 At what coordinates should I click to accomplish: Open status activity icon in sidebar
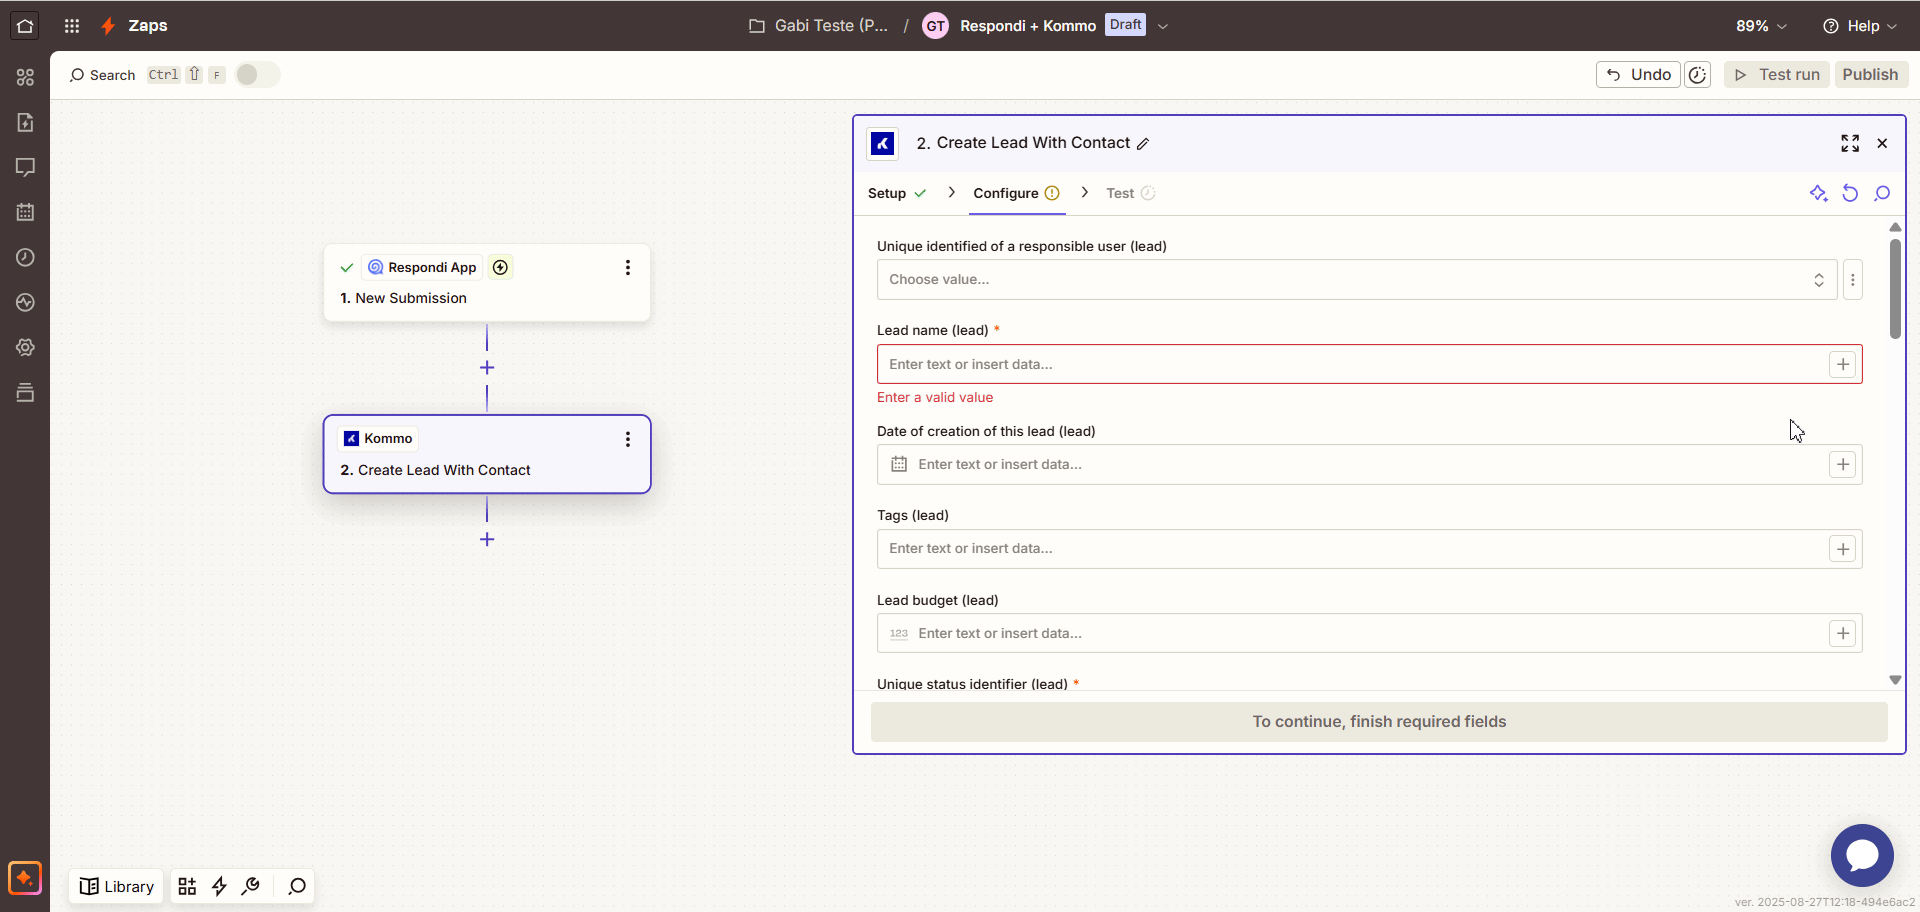click(25, 302)
